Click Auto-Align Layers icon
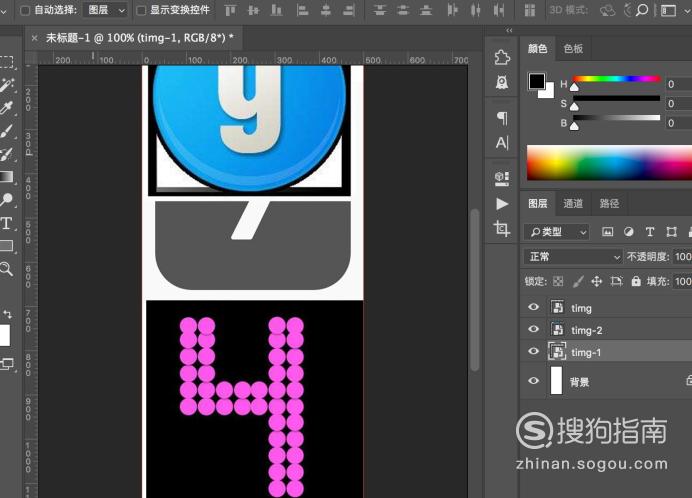Image resolution: width=692 pixels, height=498 pixels. (x=529, y=10)
